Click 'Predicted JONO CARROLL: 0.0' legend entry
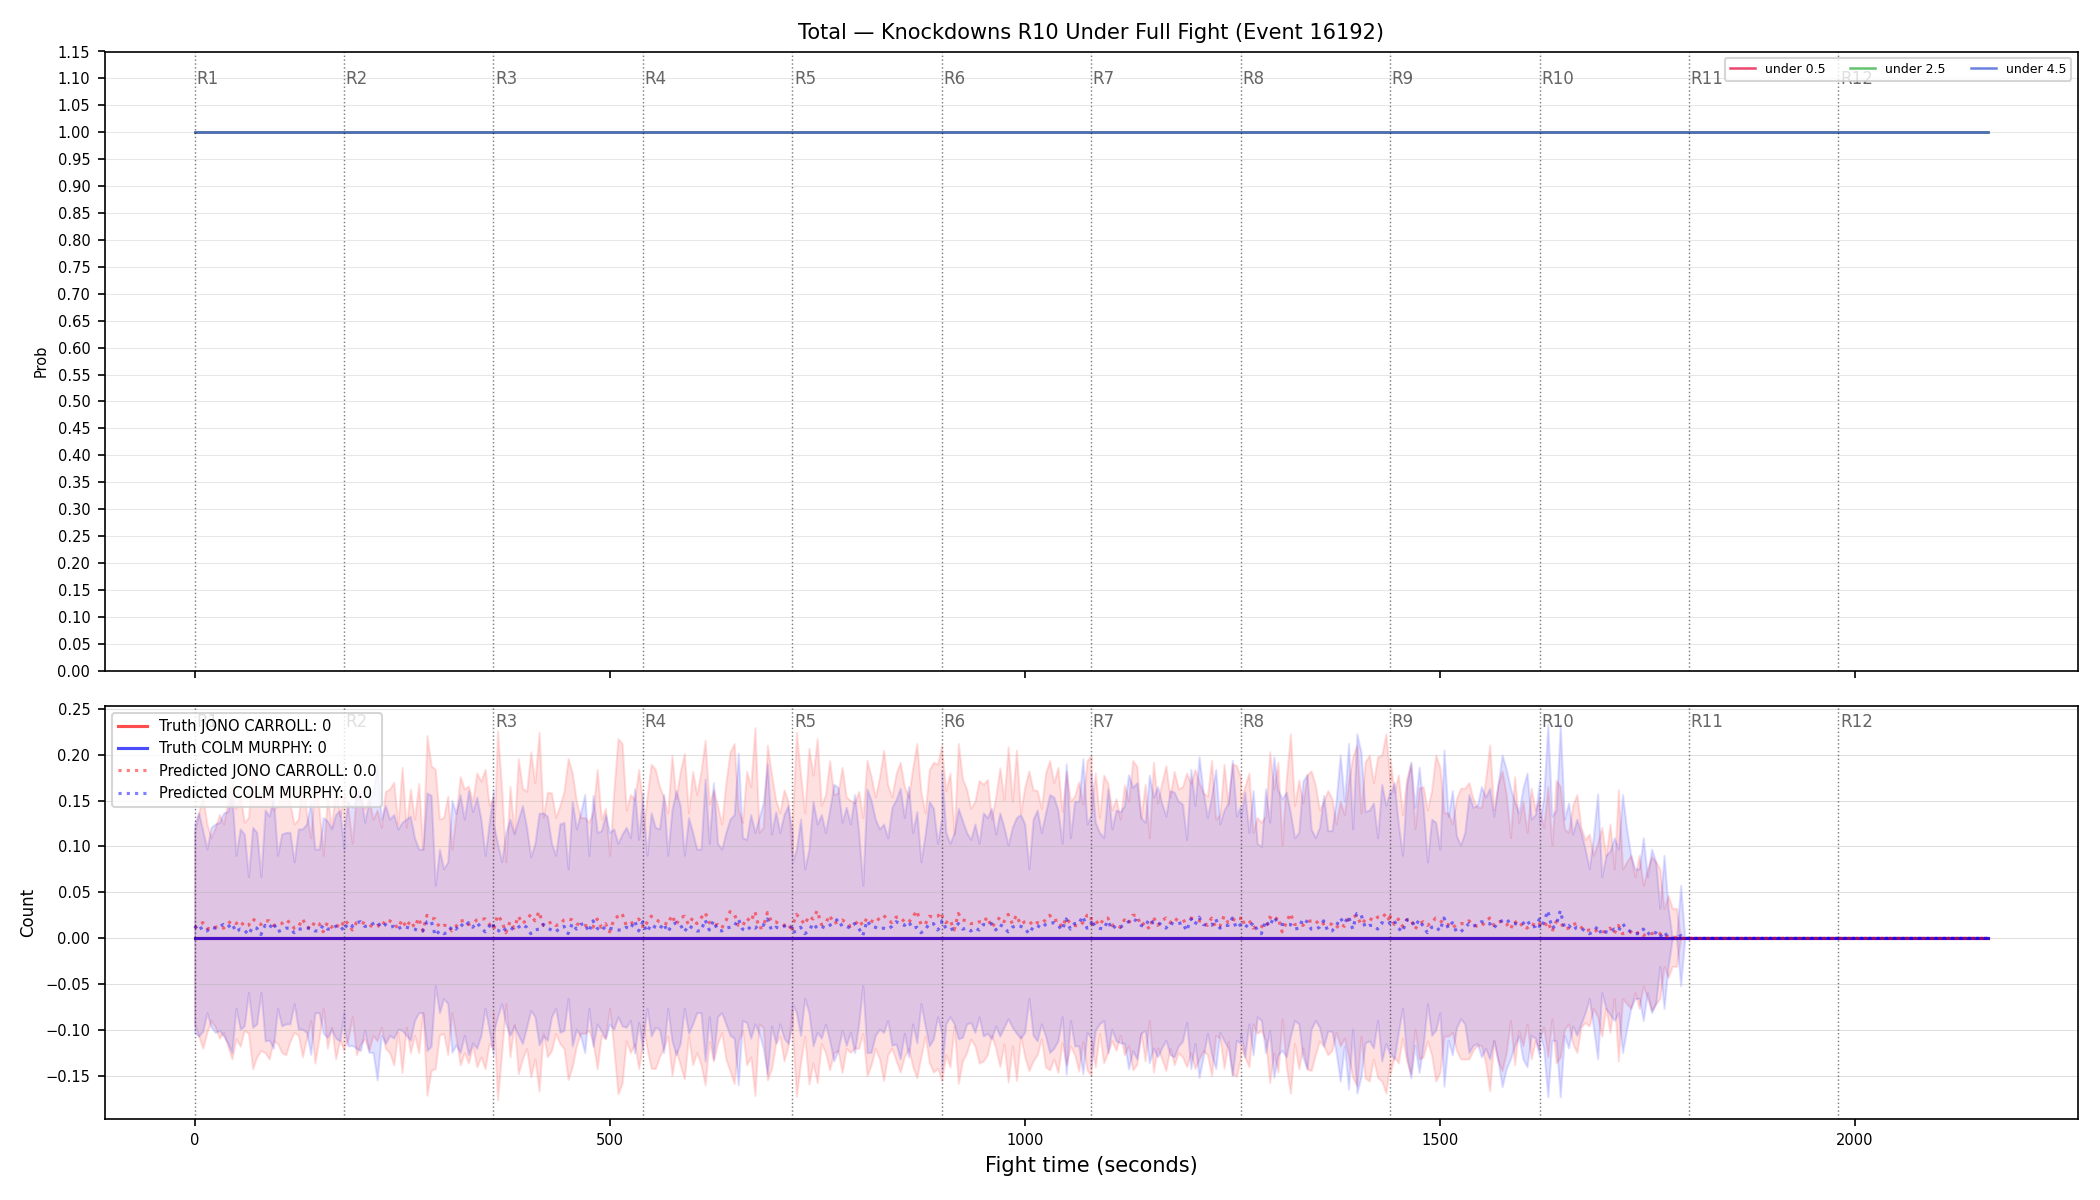 (x=247, y=771)
